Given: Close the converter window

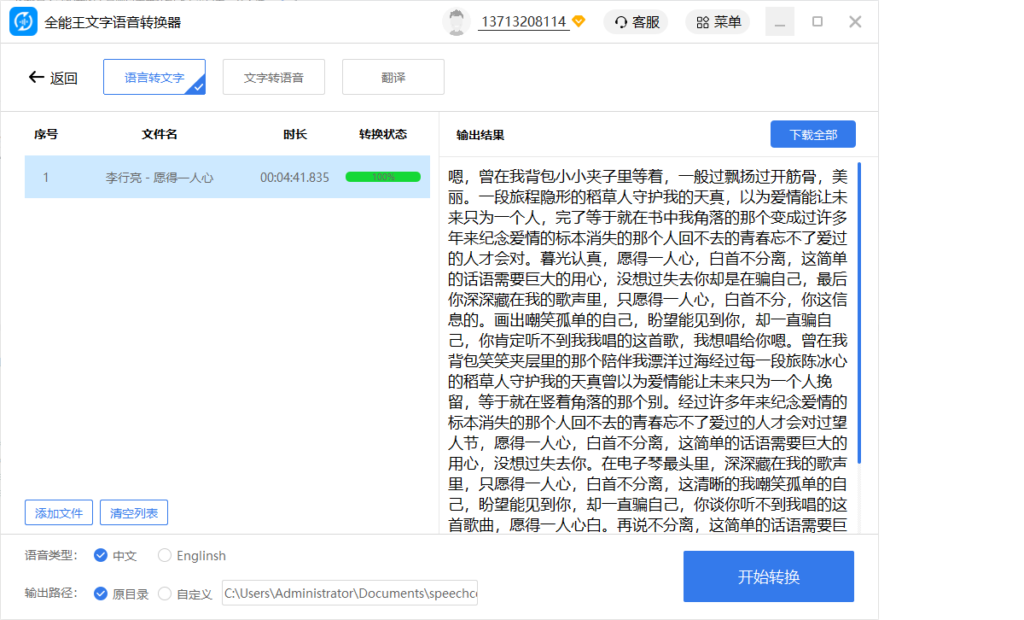Looking at the screenshot, I should pyautogui.click(x=855, y=22).
